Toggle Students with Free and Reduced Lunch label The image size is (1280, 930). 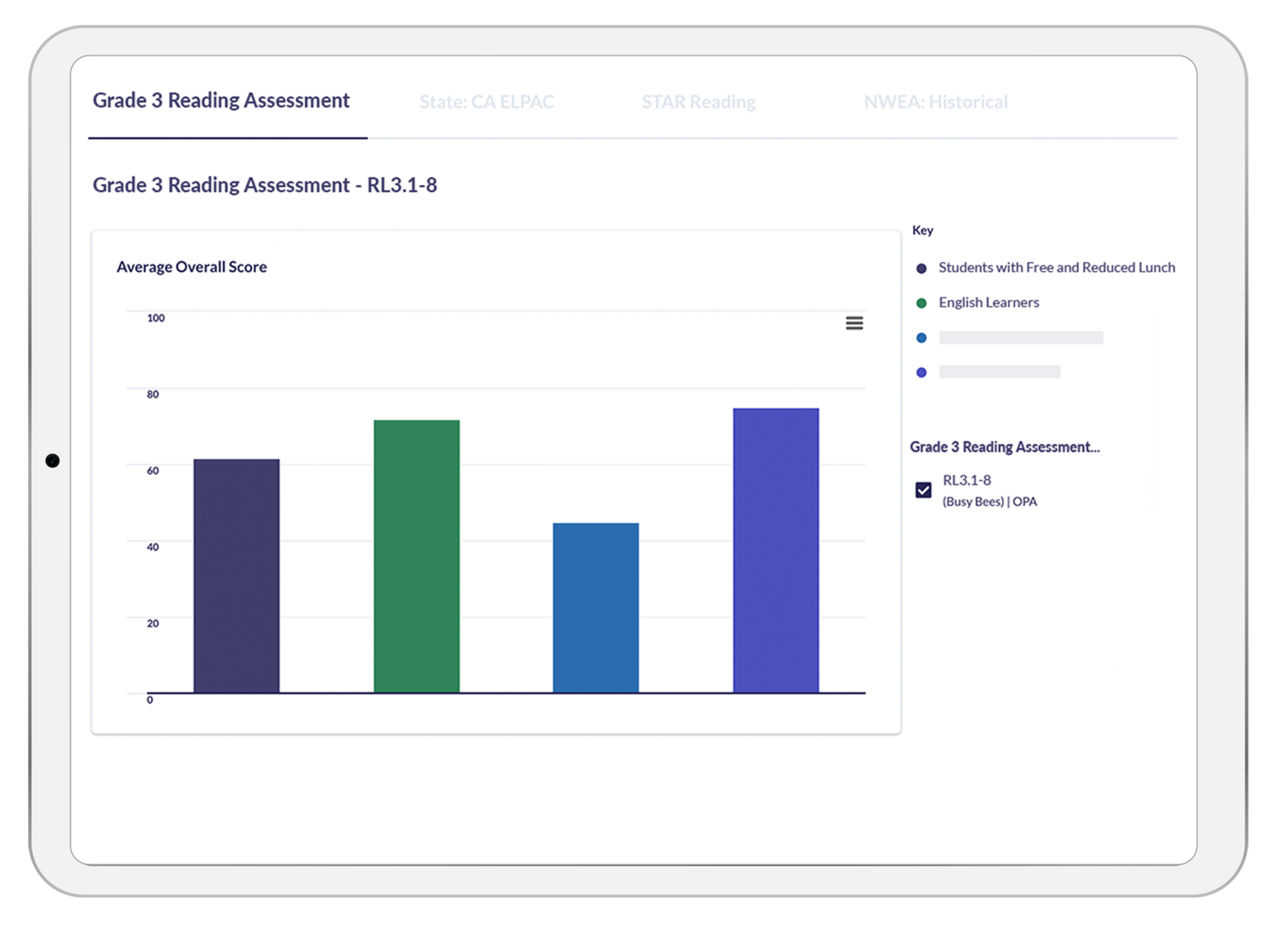click(x=1056, y=268)
